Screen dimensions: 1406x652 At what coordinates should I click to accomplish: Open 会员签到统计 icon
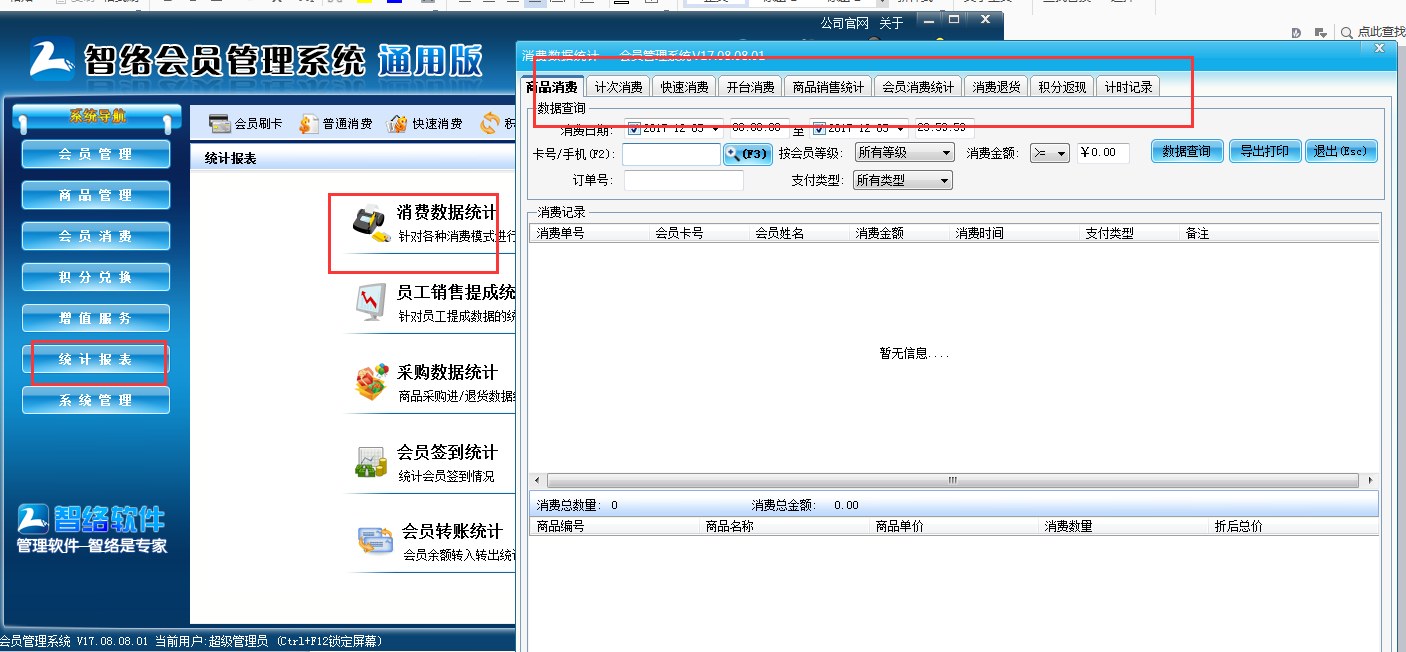[371, 461]
